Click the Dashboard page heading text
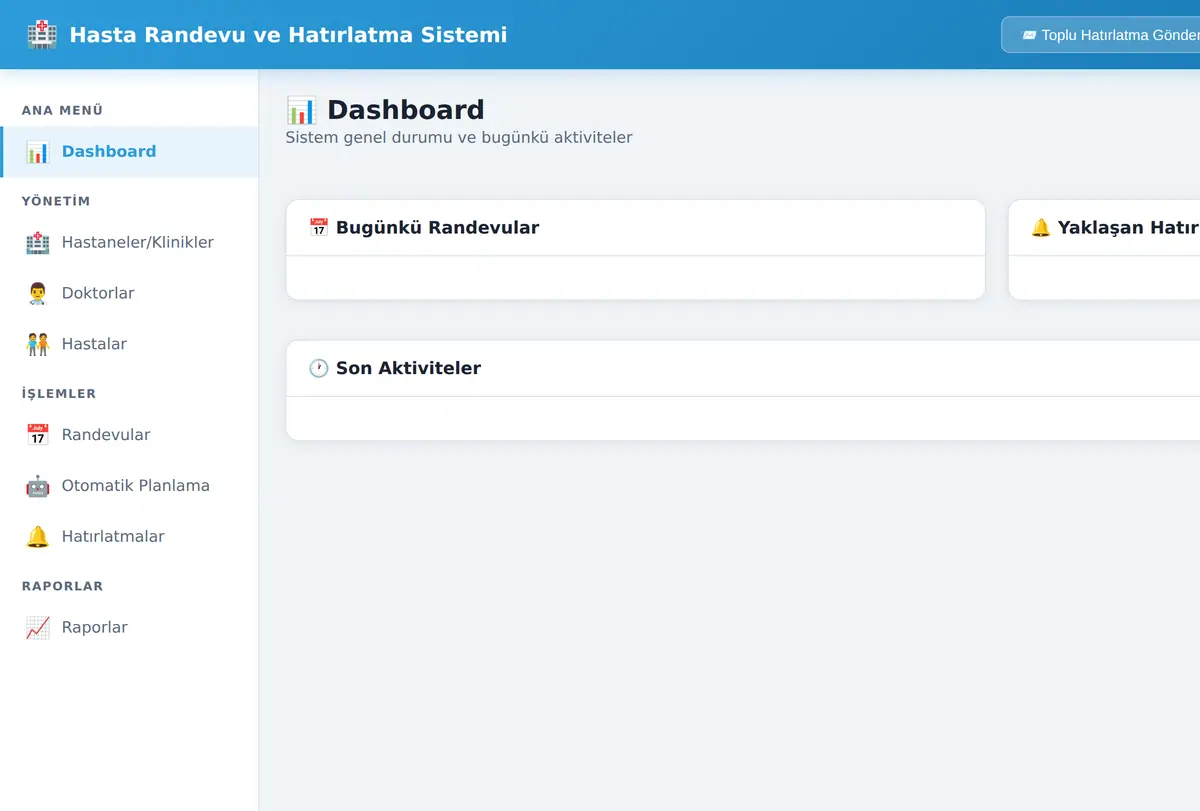Viewport: 1200px width, 811px height. pos(406,110)
